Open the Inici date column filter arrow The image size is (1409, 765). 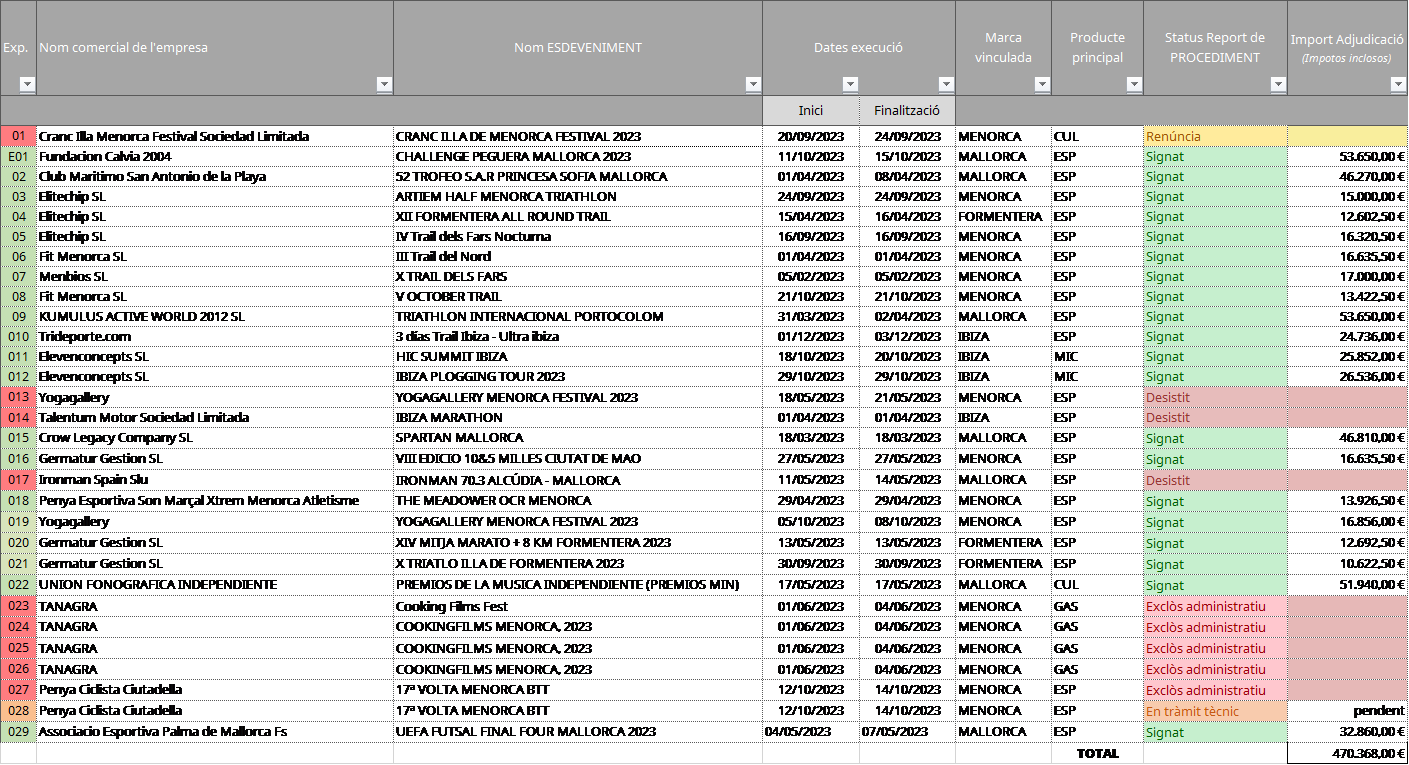pyautogui.click(x=850, y=85)
